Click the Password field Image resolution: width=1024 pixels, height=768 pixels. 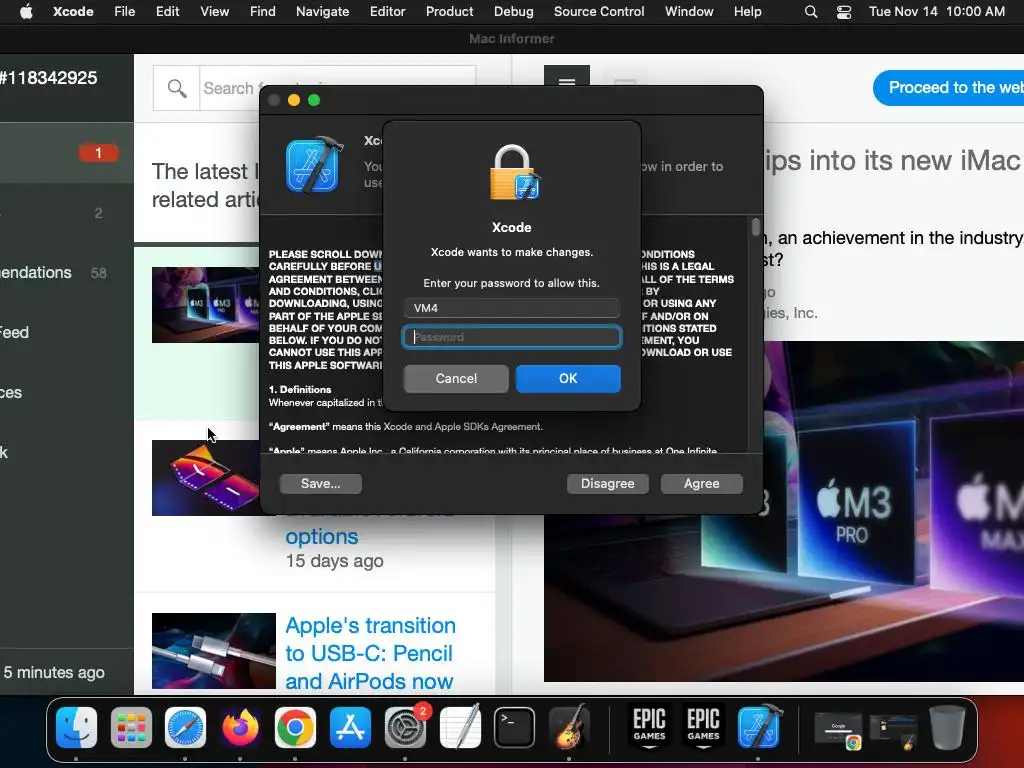click(x=512, y=337)
